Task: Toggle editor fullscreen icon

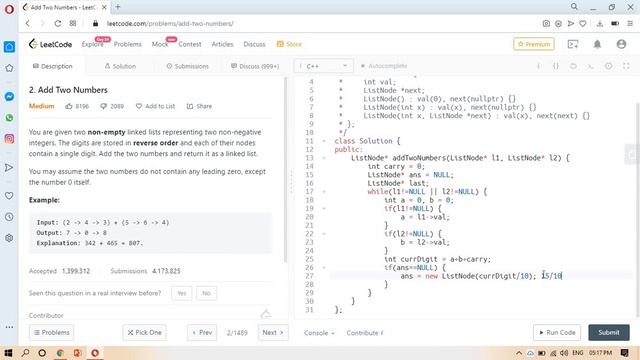Action: pos(626,66)
